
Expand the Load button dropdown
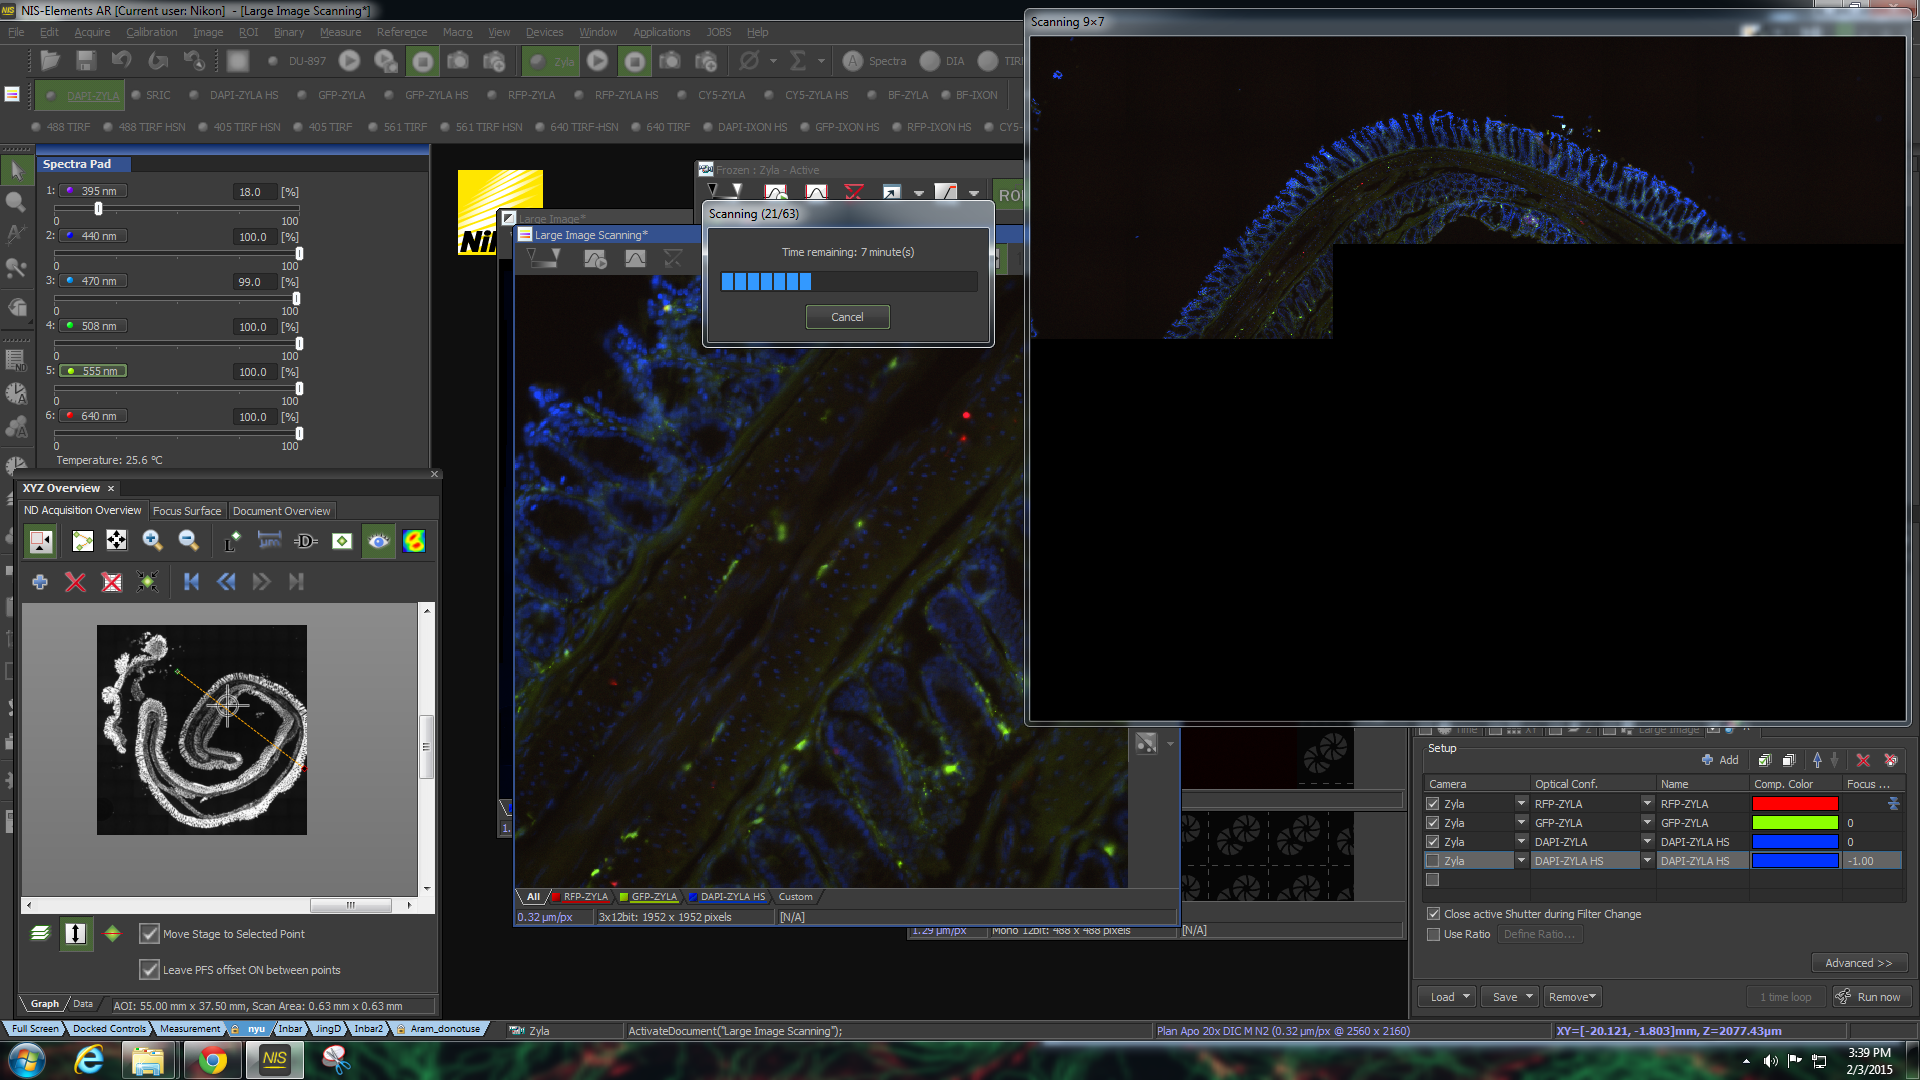tap(1466, 997)
